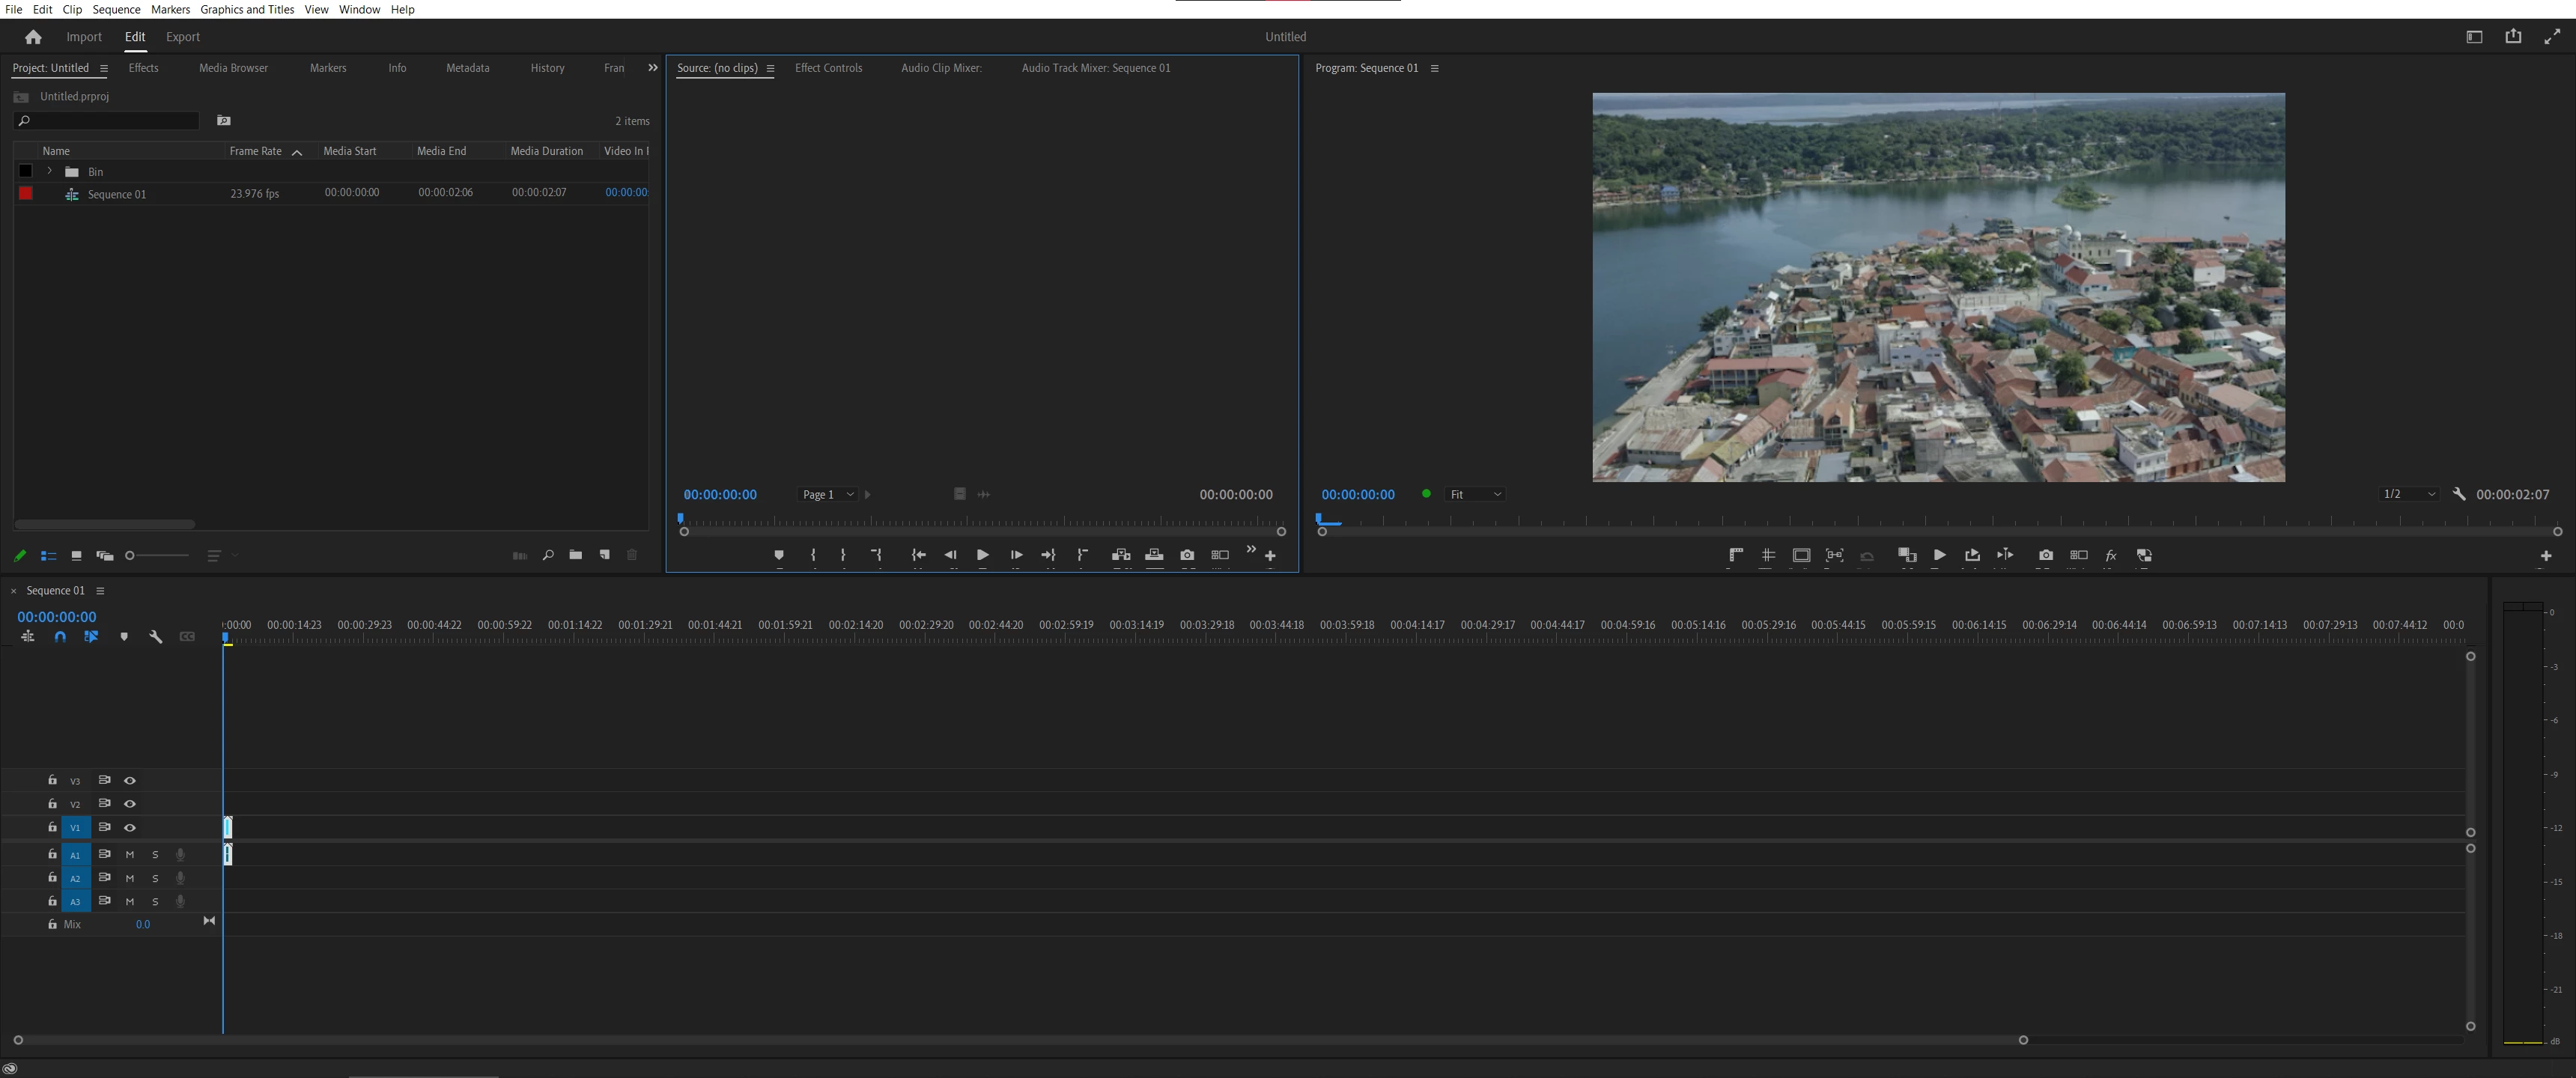Solo audio track A2
The height and width of the screenshot is (1078, 2576).
coord(155,878)
